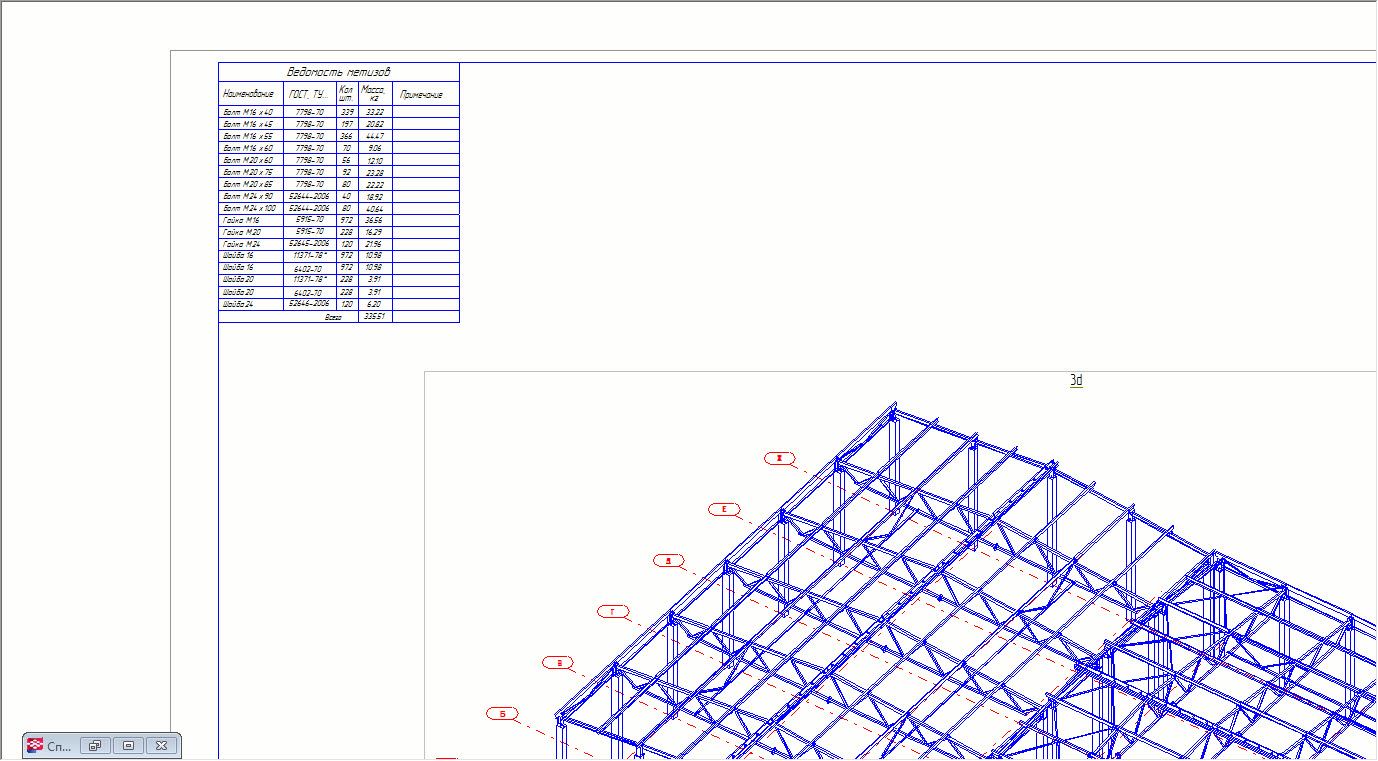Select the red axis marker В
This screenshot has width=1378, height=761.
(x=559, y=663)
